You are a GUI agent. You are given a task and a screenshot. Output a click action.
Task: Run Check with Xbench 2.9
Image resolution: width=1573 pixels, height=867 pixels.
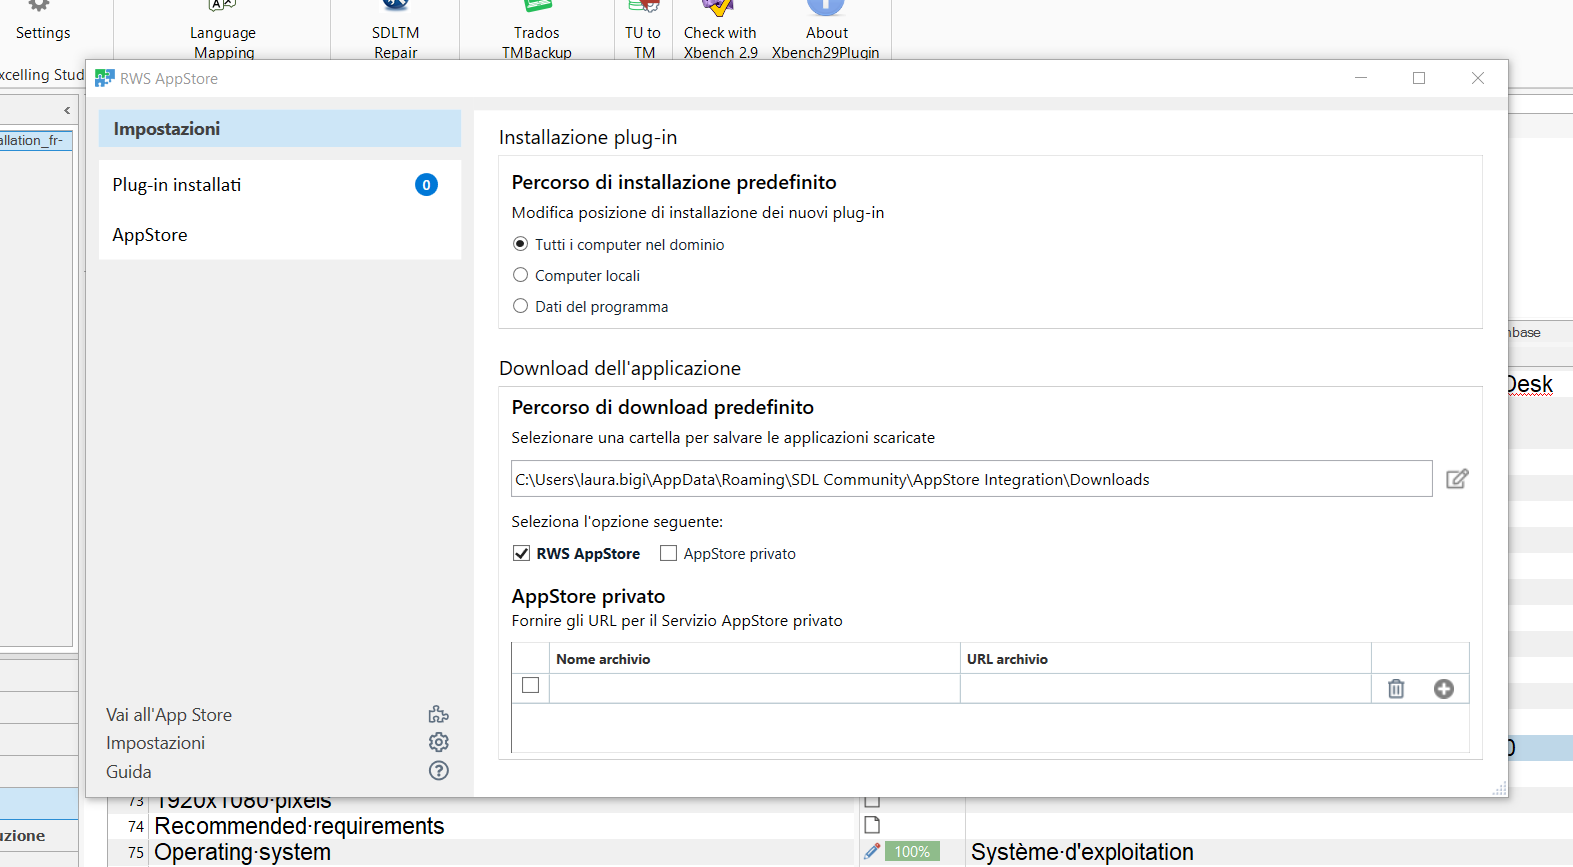720,30
